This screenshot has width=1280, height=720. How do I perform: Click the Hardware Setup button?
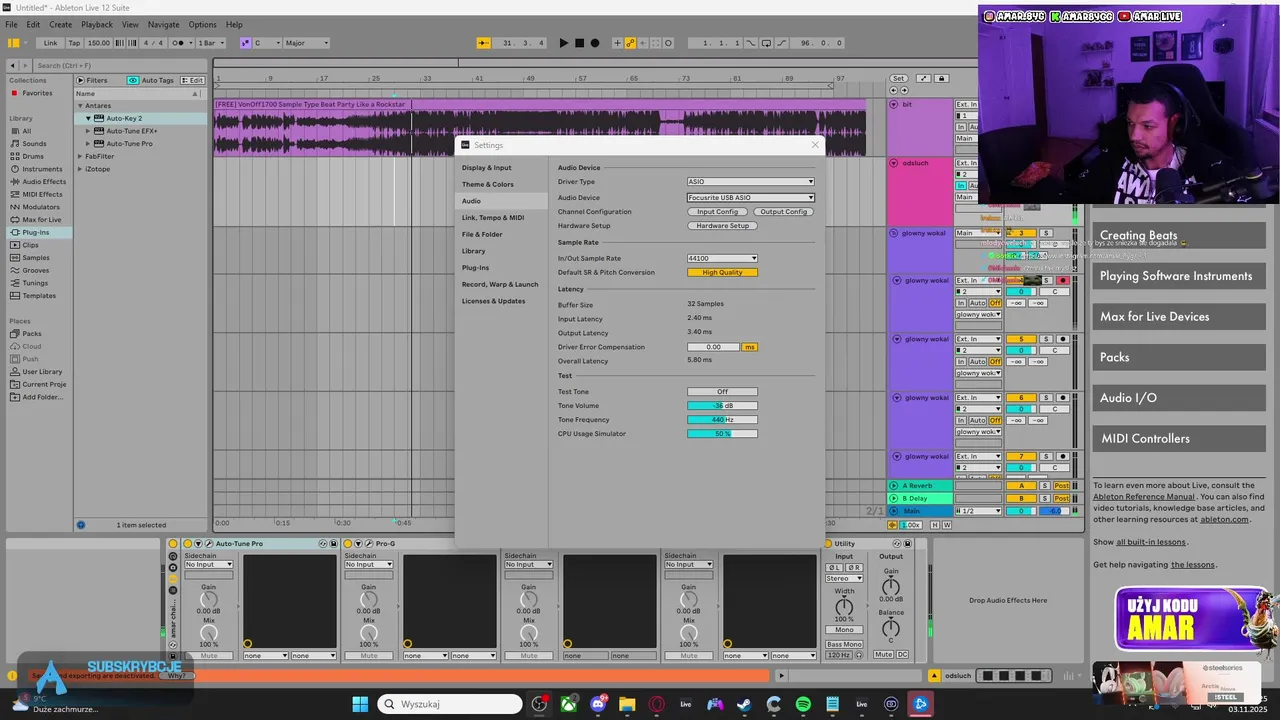pyautogui.click(x=722, y=226)
